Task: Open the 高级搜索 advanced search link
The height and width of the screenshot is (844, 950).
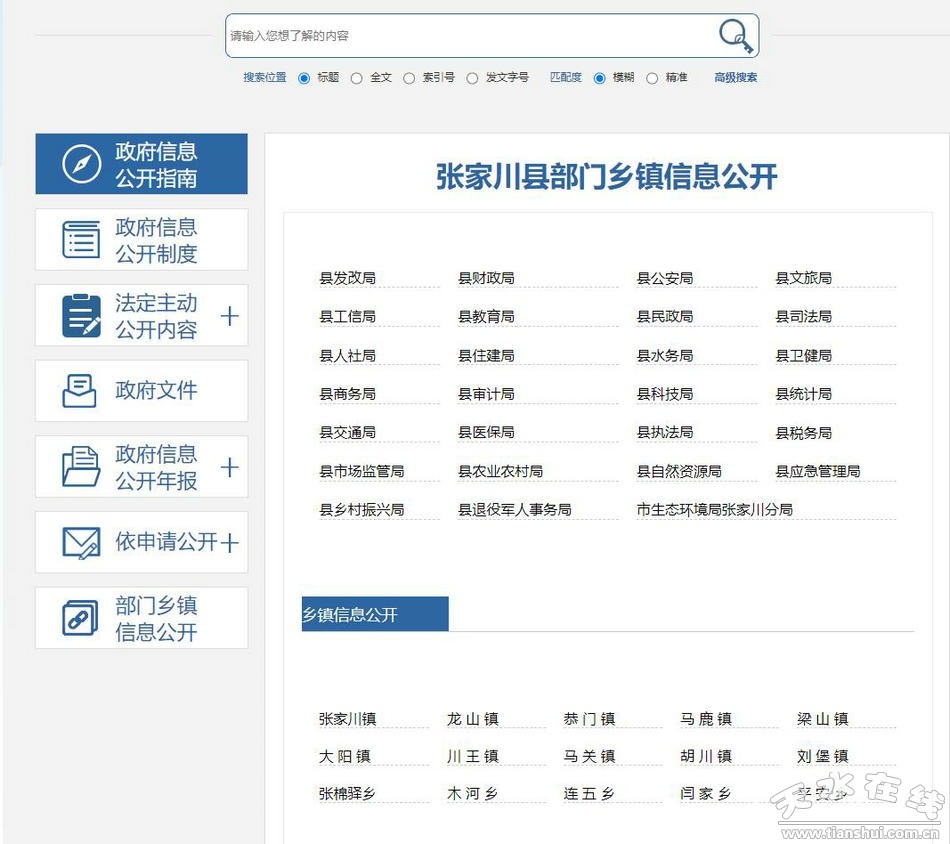Action: 735,77
